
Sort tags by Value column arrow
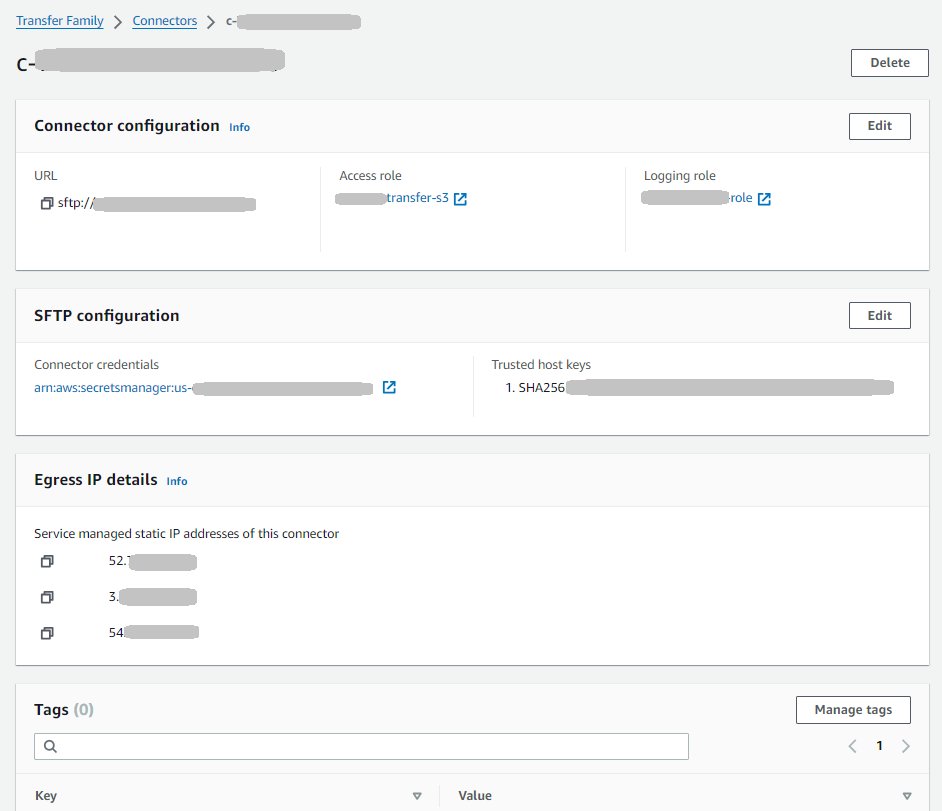[x=907, y=796]
